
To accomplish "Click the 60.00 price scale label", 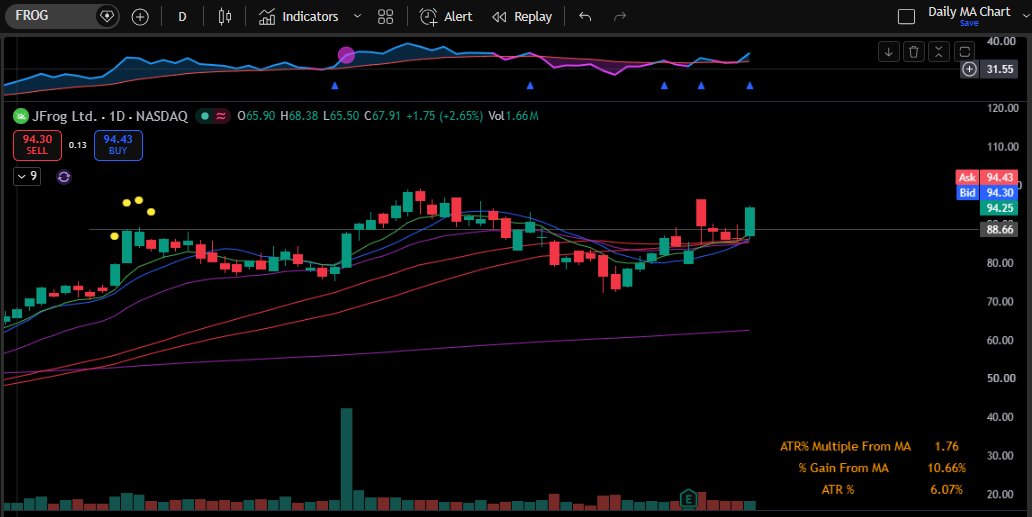I will (x=1002, y=340).
